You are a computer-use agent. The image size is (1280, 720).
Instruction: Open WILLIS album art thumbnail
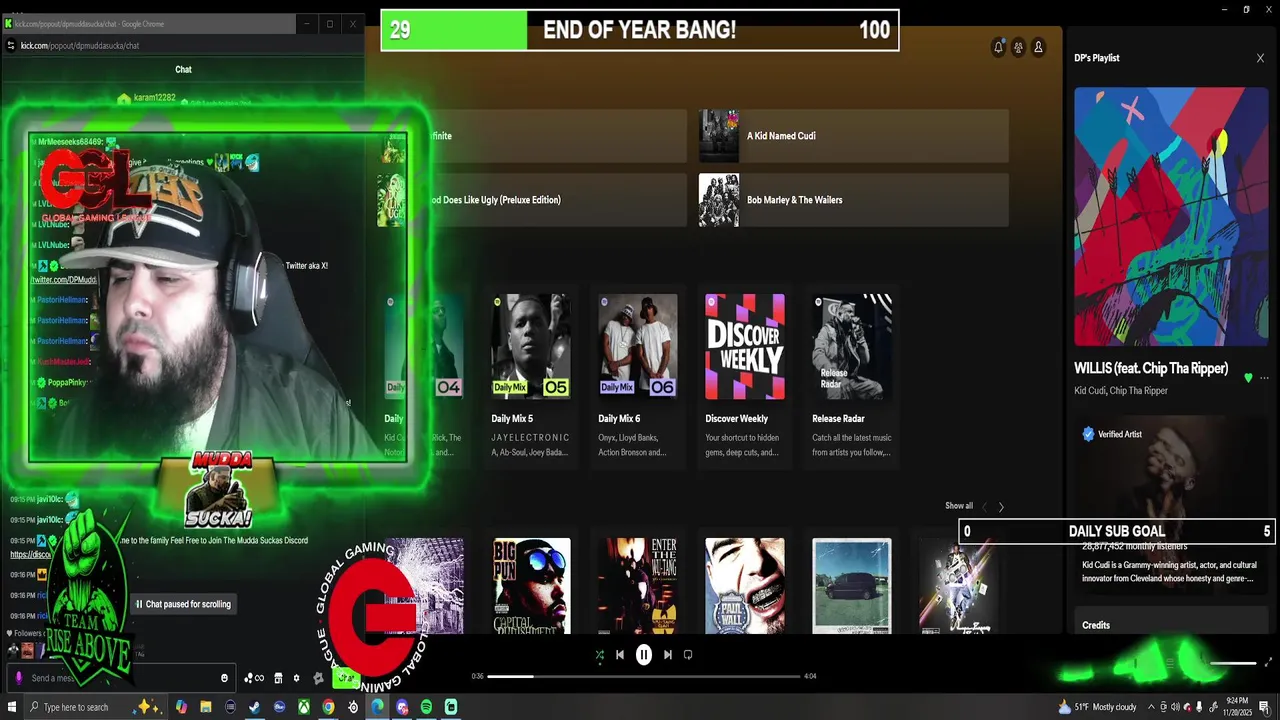point(1171,217)
